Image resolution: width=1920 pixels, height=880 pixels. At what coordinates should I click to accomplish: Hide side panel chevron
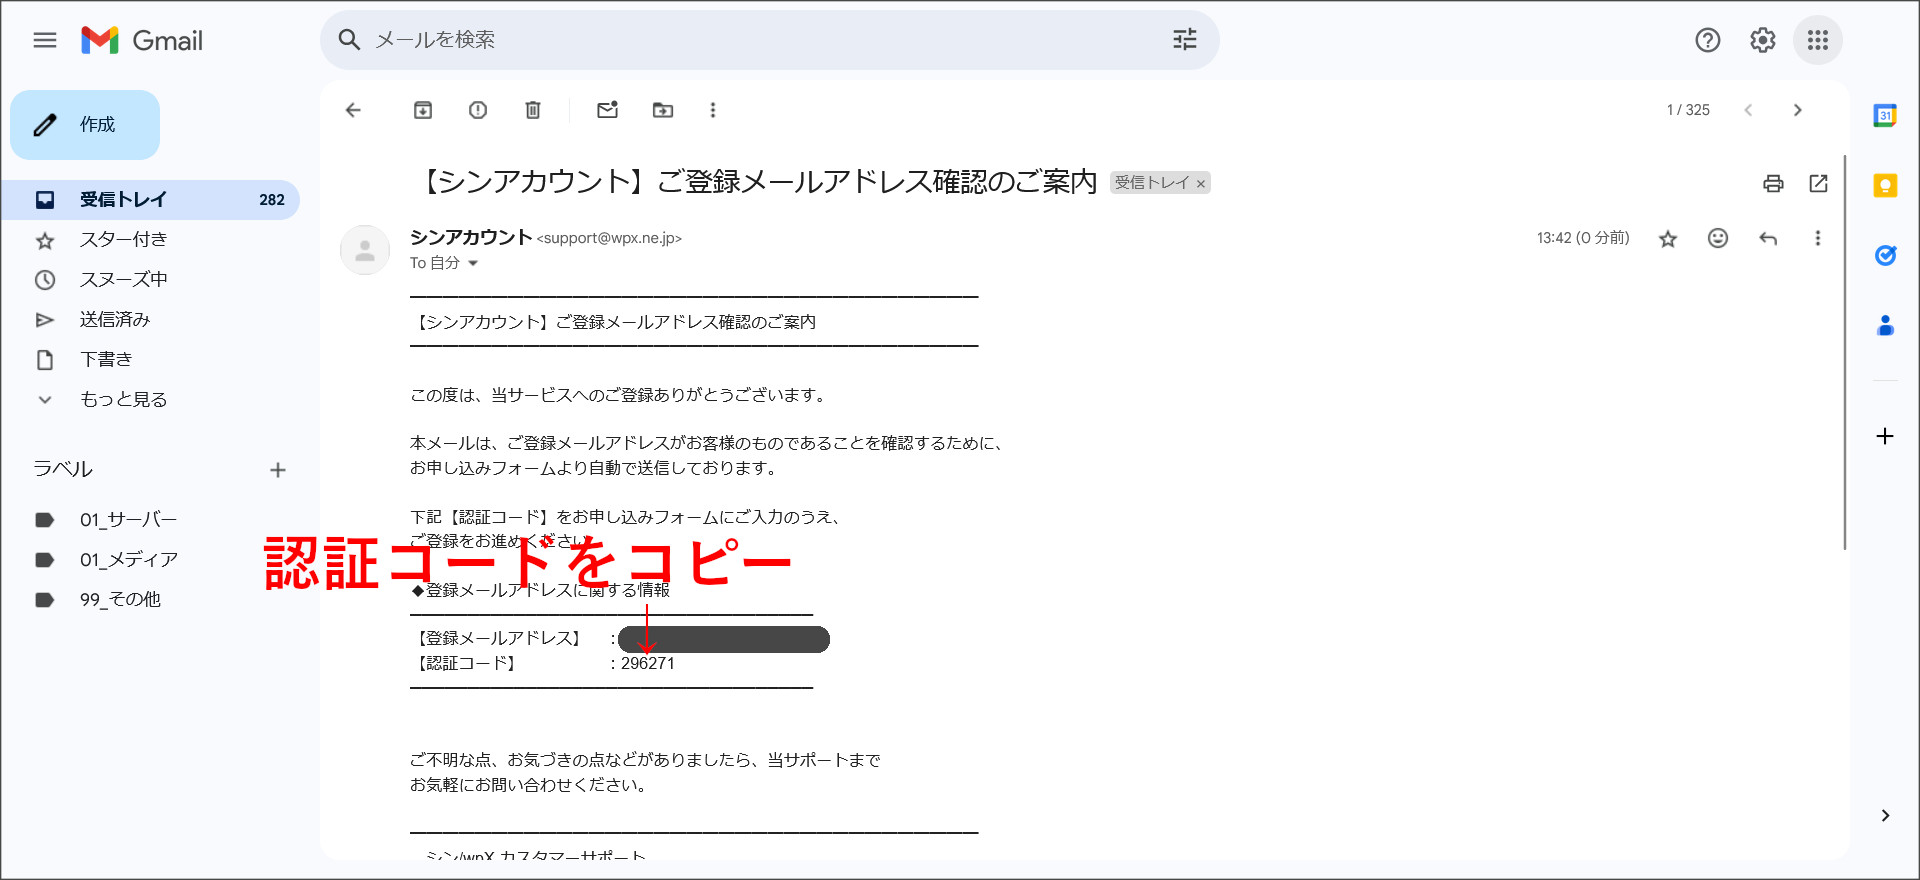pos(1885,815)
